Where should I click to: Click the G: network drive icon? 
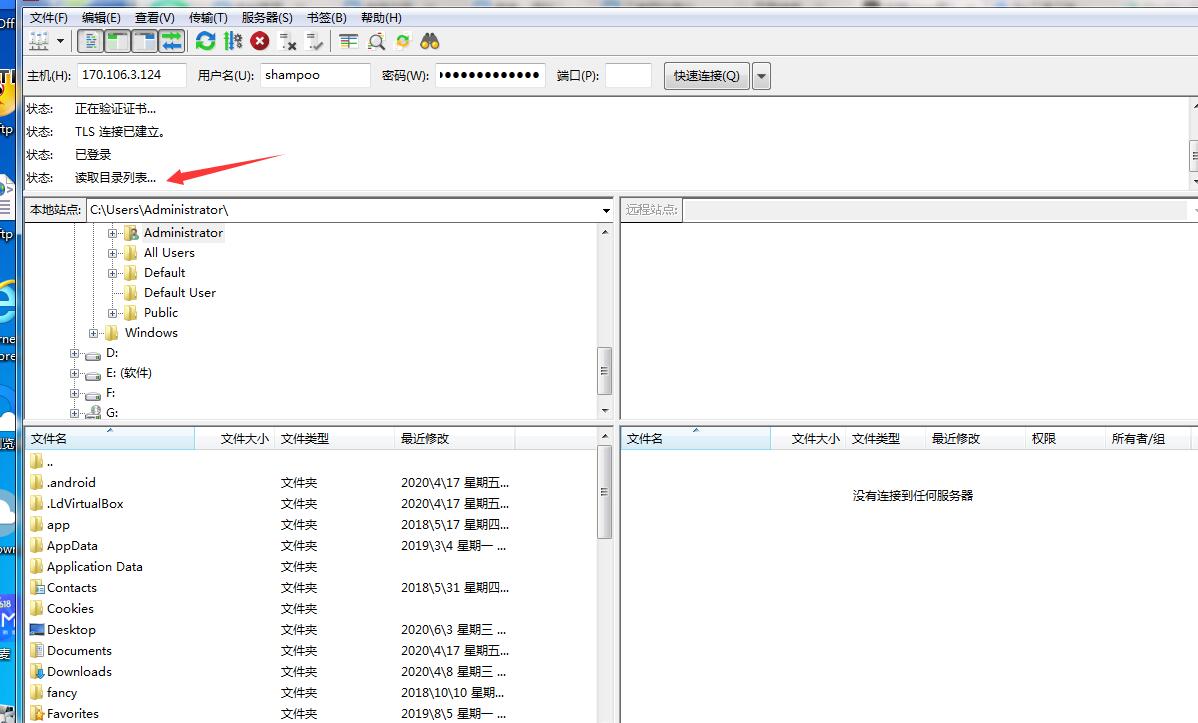pos(93,413)
